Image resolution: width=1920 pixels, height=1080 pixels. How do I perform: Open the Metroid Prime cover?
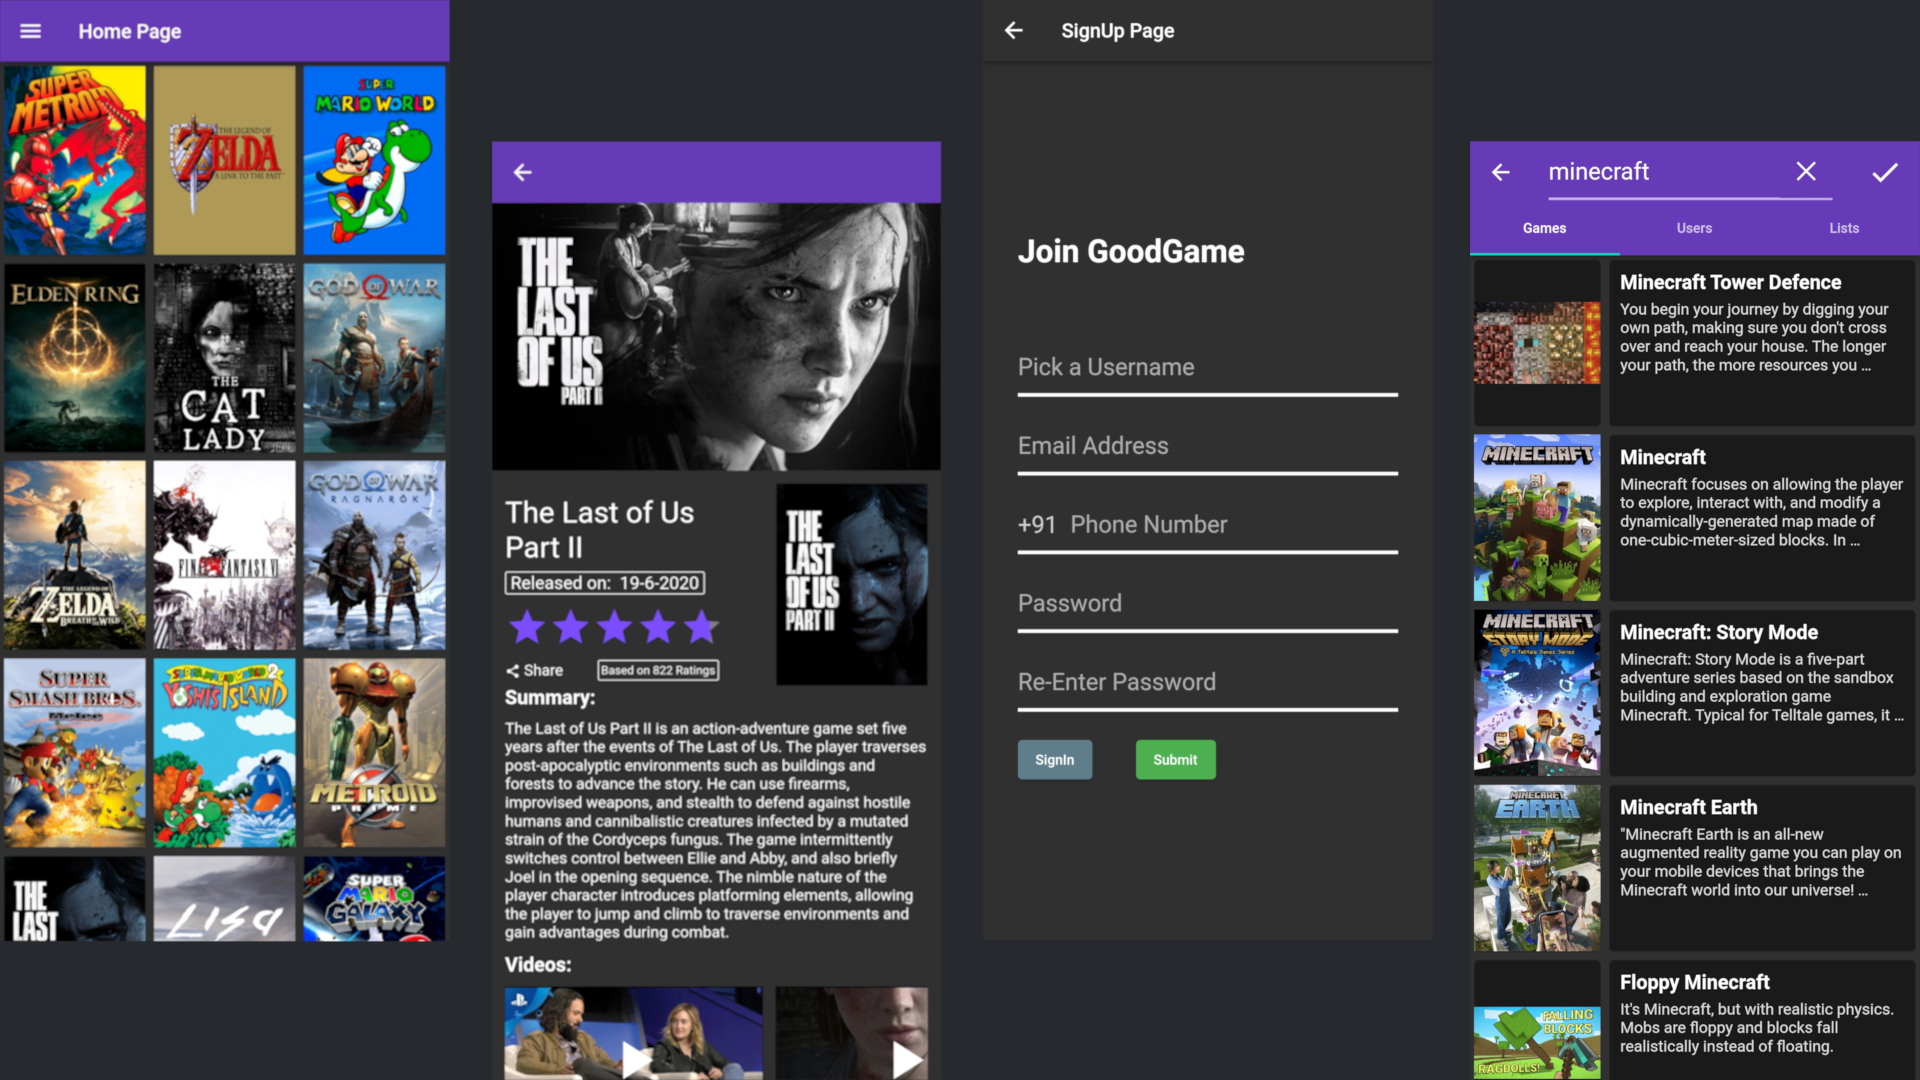(x=375, y=753)
